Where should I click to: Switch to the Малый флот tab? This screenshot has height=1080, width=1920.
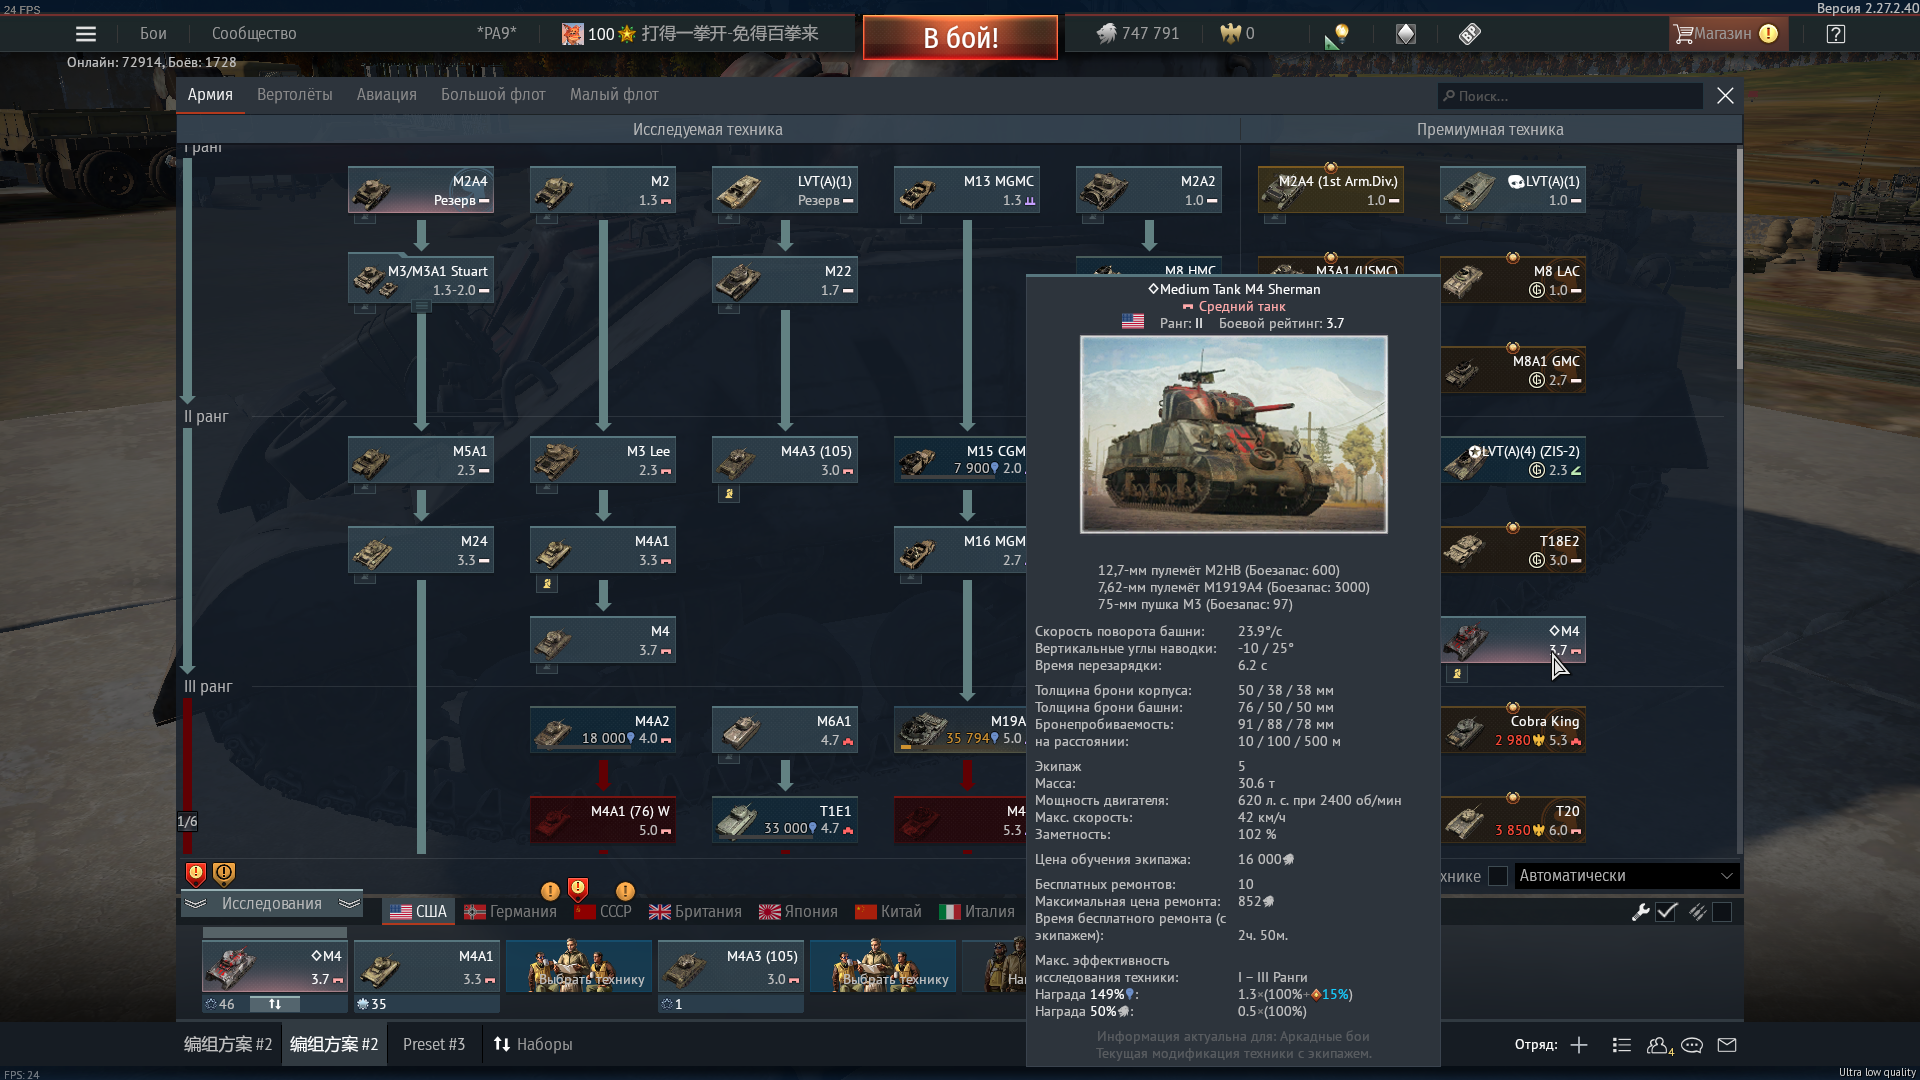[x=614, y=95]
